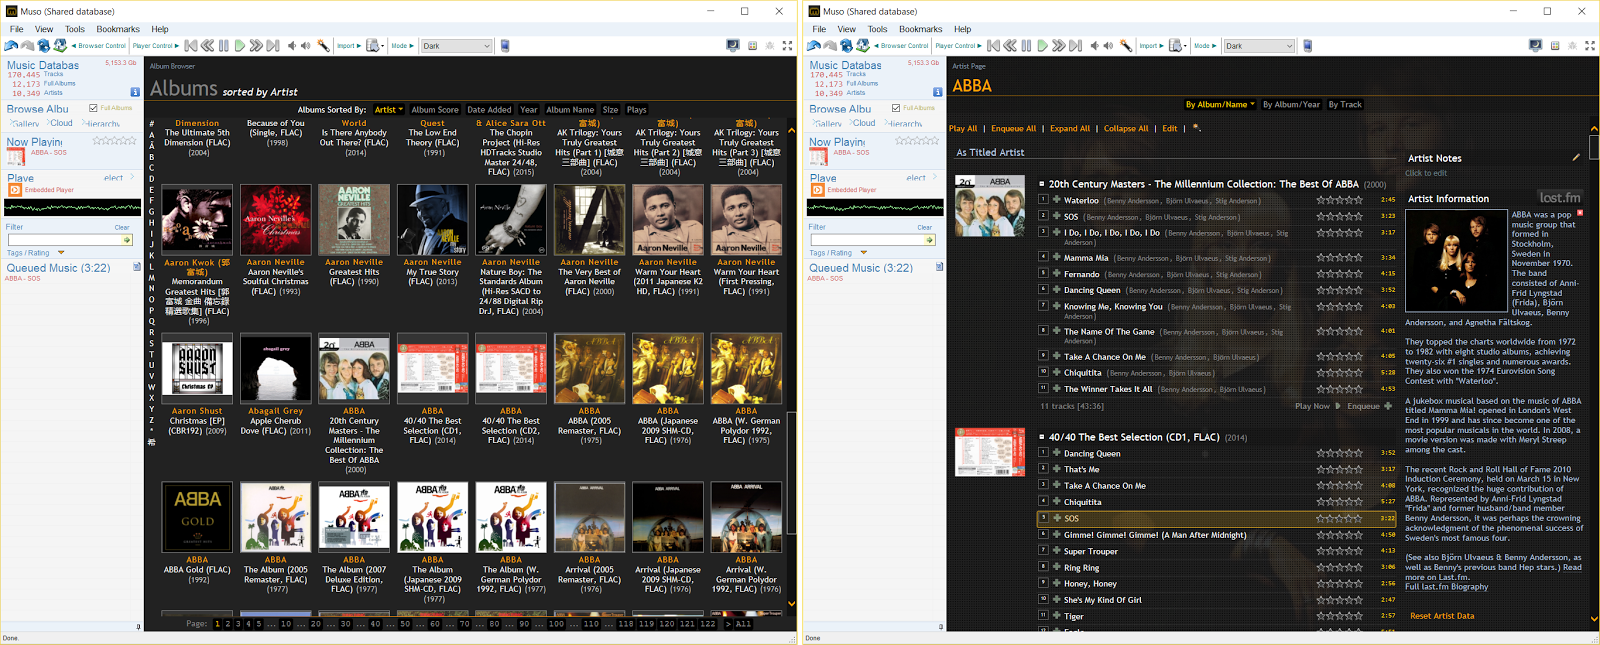Viewport: 1600px width, 645px height.
Task: Set star rating for Waterloo track
Action: (1339, 200)
